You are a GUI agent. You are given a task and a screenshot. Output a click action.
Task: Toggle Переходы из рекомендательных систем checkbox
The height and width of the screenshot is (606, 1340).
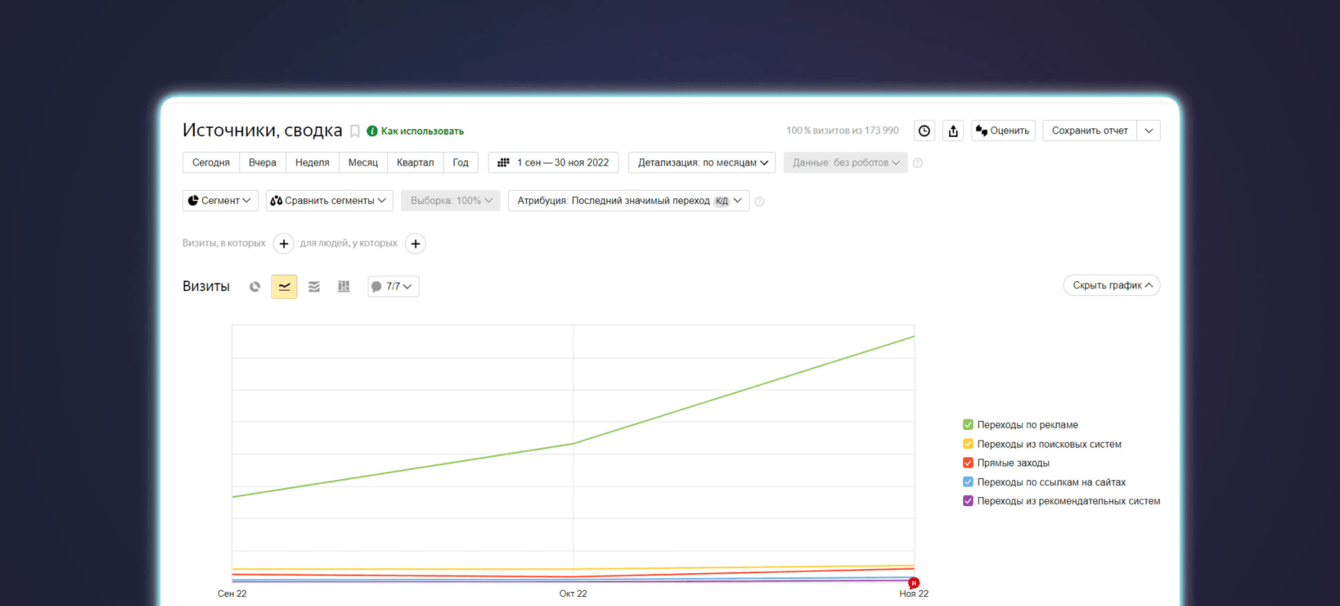(968, 501)
